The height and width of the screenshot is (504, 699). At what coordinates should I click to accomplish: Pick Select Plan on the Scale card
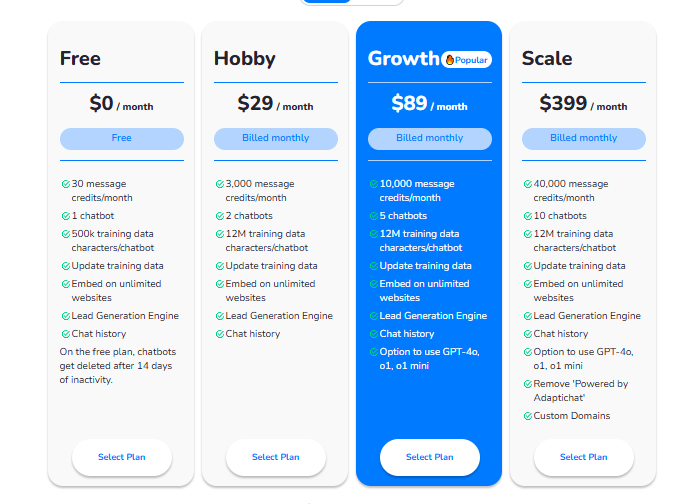coord(584,457)
